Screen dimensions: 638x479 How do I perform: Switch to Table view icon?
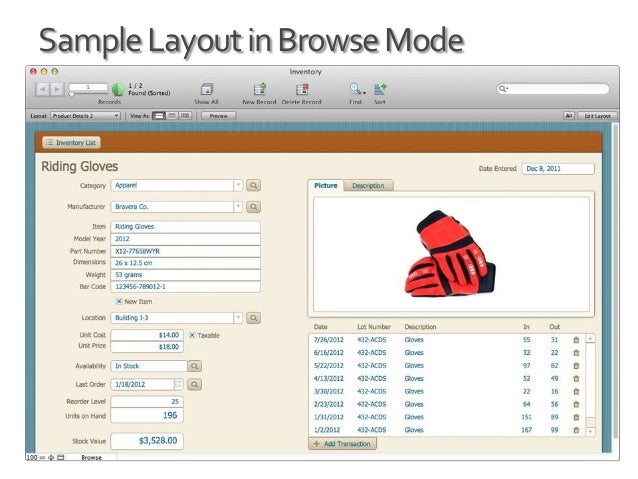(185, 116)
